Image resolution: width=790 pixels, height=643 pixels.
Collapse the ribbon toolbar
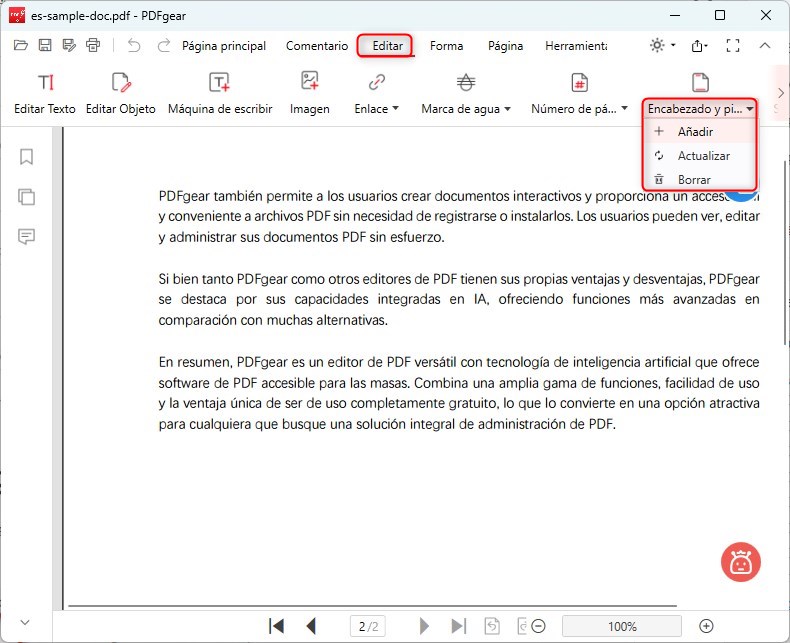pyautogui.click(x=765, y=45)
